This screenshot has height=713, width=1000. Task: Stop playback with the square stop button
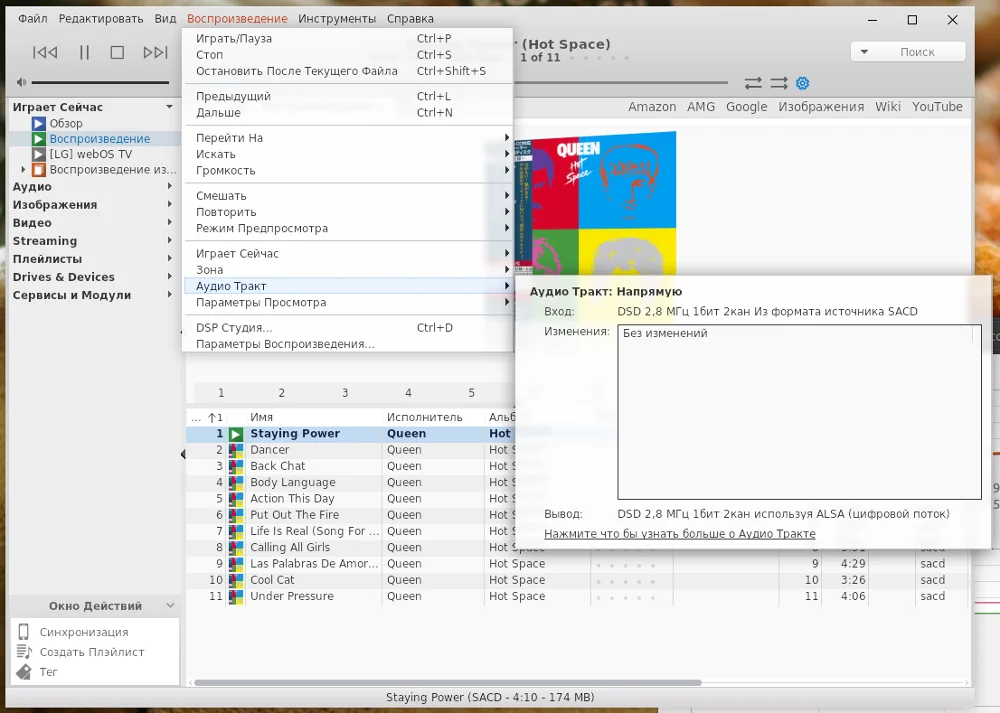(117, 52)
